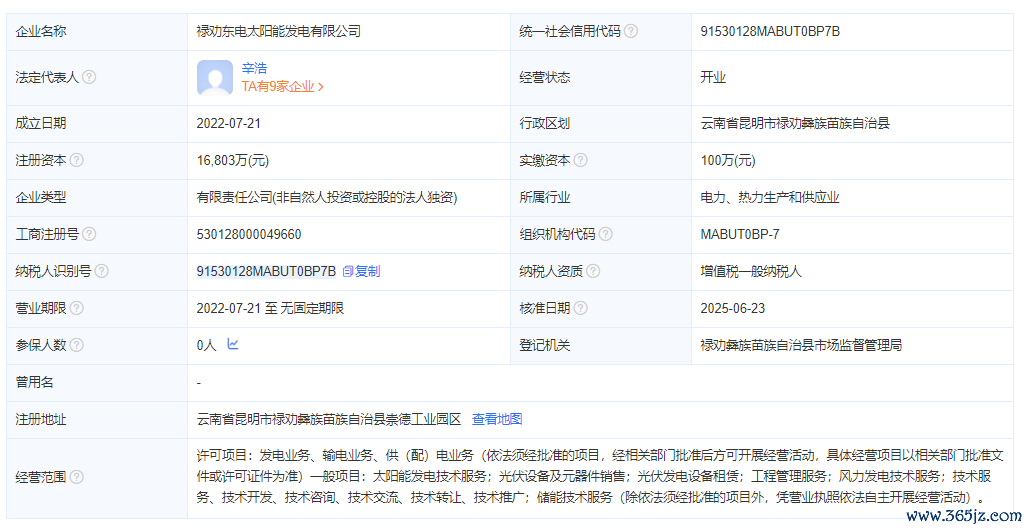
Task: Click industry value 电力、热力生产和供应业
Action: (x=770, y=197)
